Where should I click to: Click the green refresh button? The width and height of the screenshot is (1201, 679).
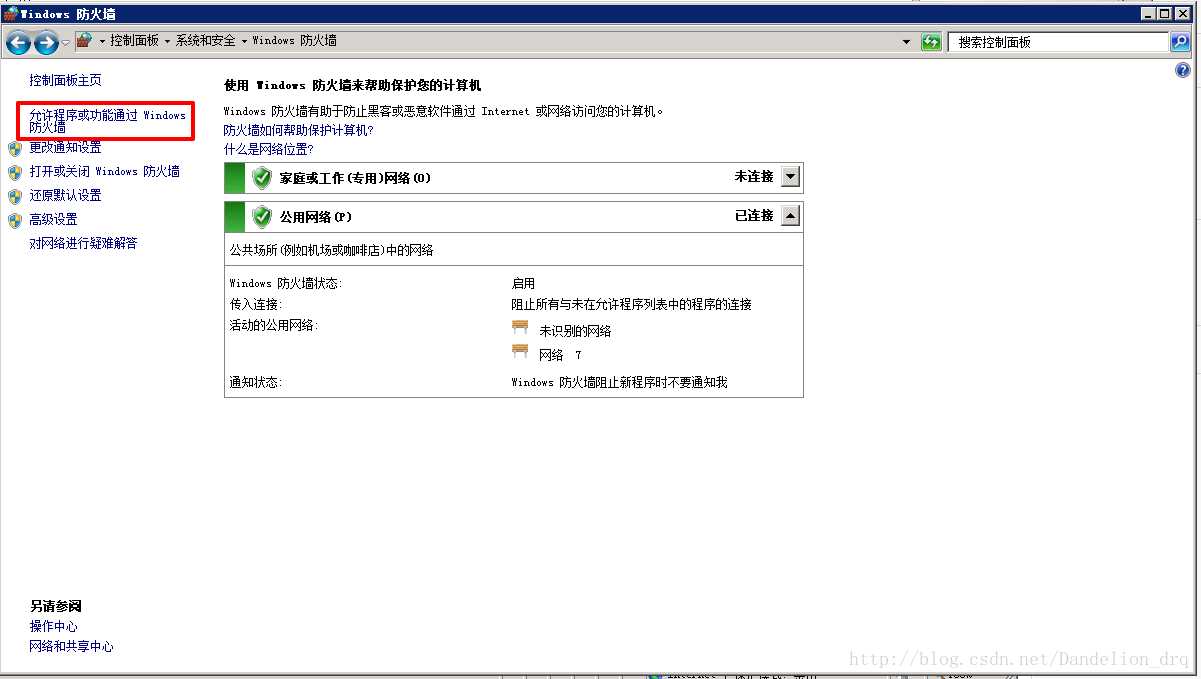coord(931,42)
